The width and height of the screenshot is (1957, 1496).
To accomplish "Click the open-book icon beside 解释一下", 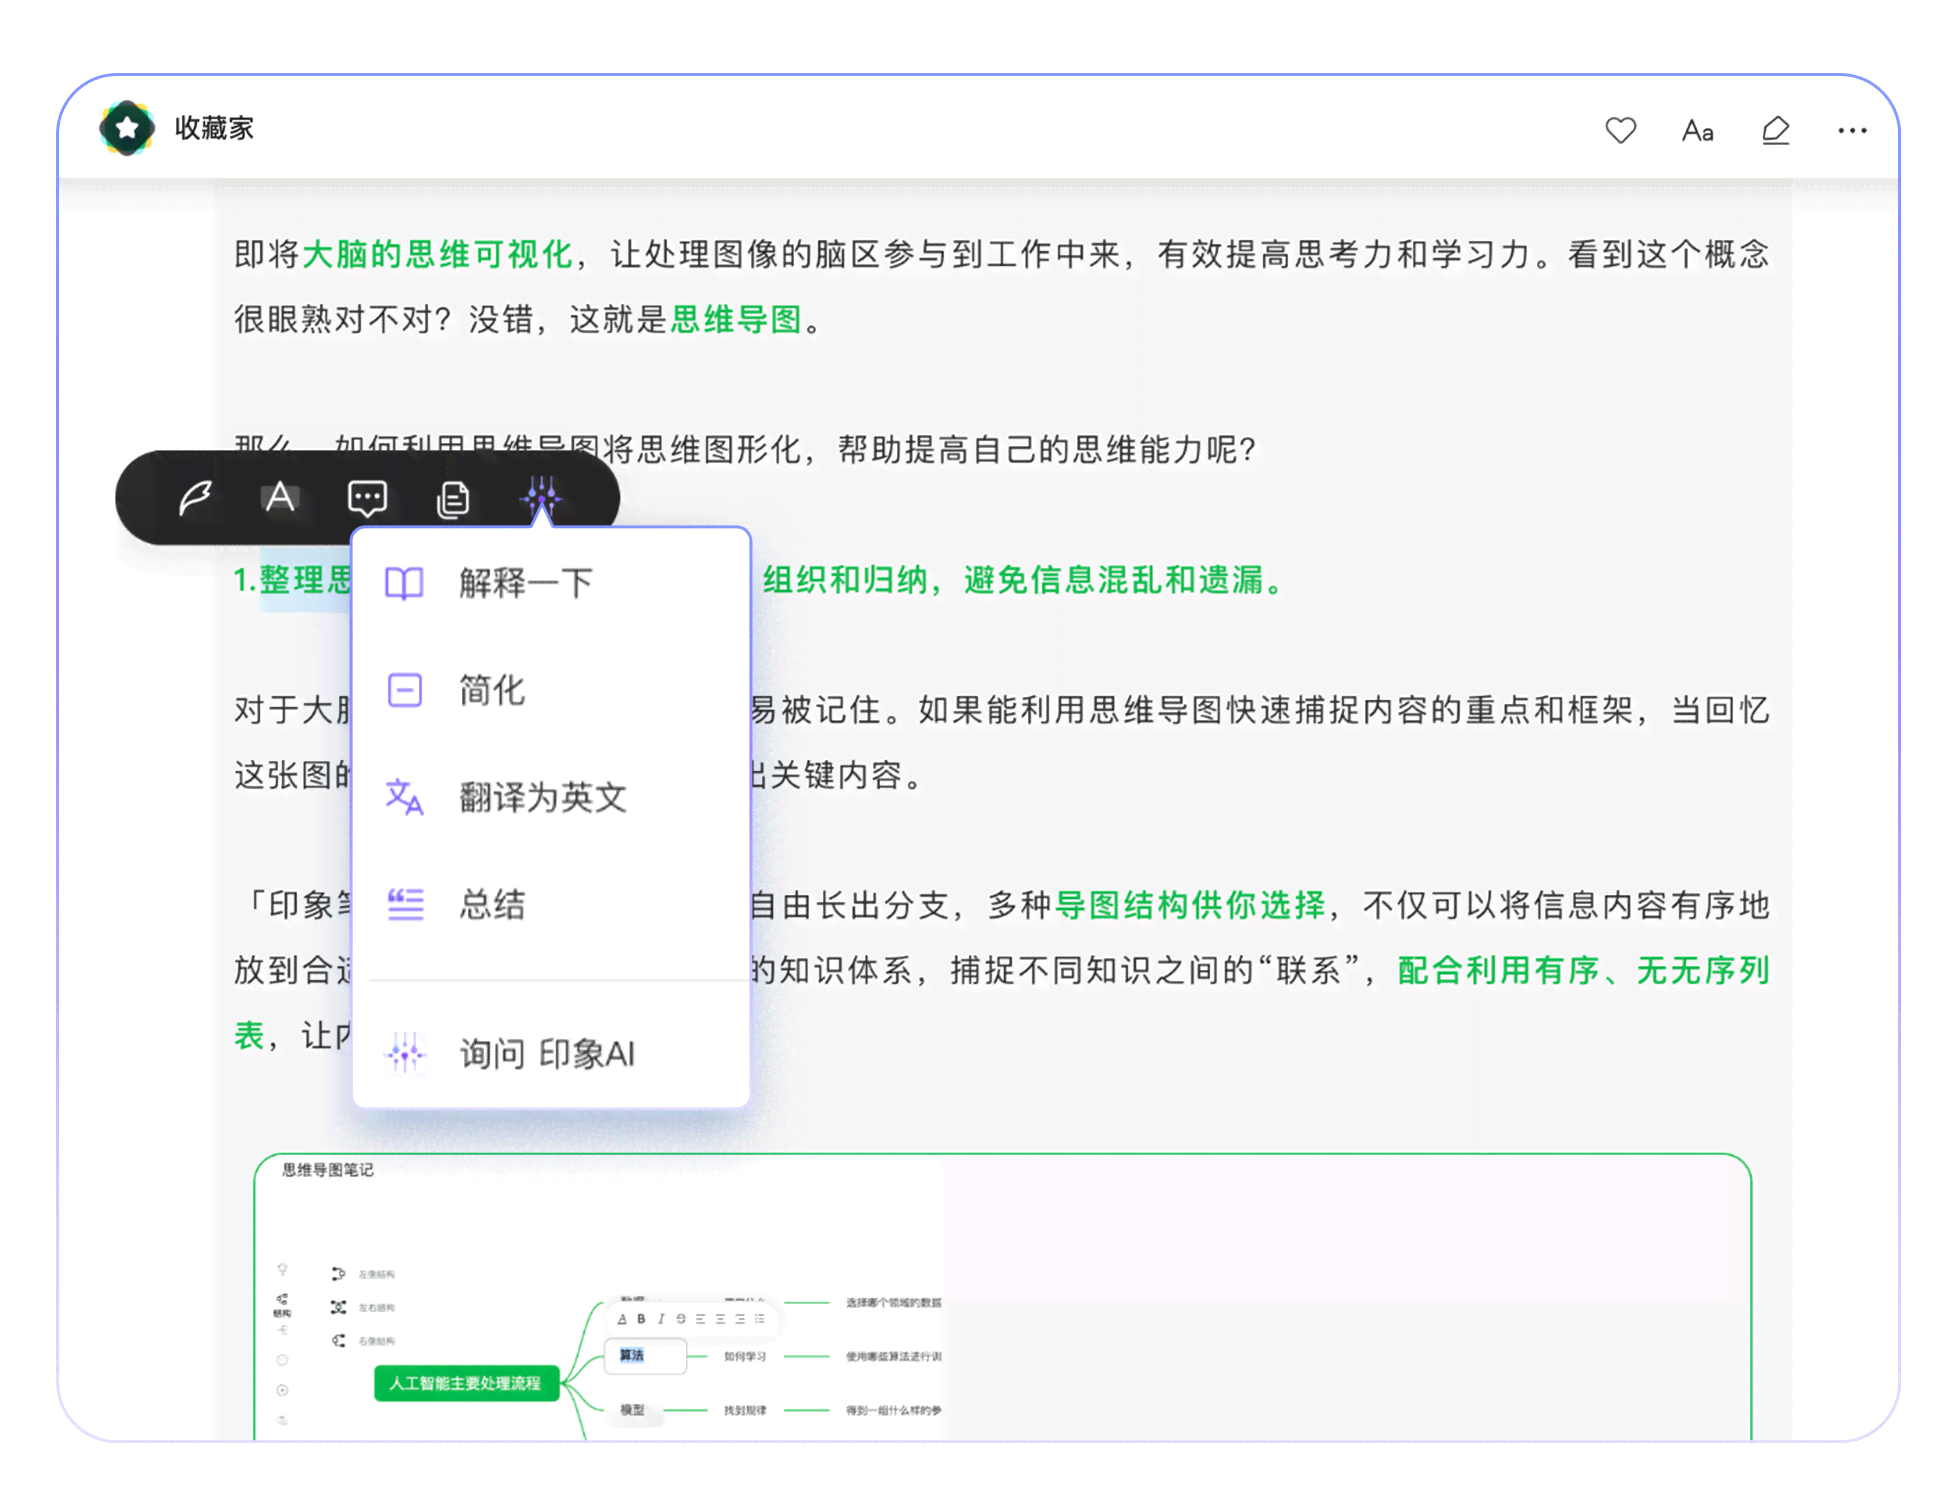I will click(x=405, y=583).
